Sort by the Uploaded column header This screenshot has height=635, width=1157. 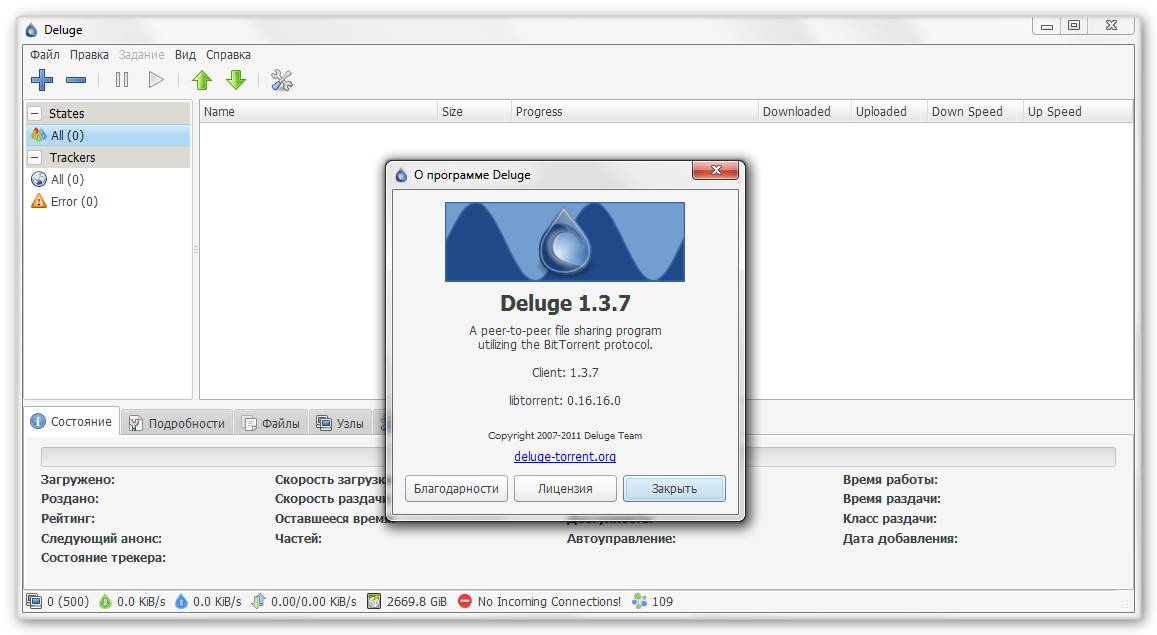(889, 111)
